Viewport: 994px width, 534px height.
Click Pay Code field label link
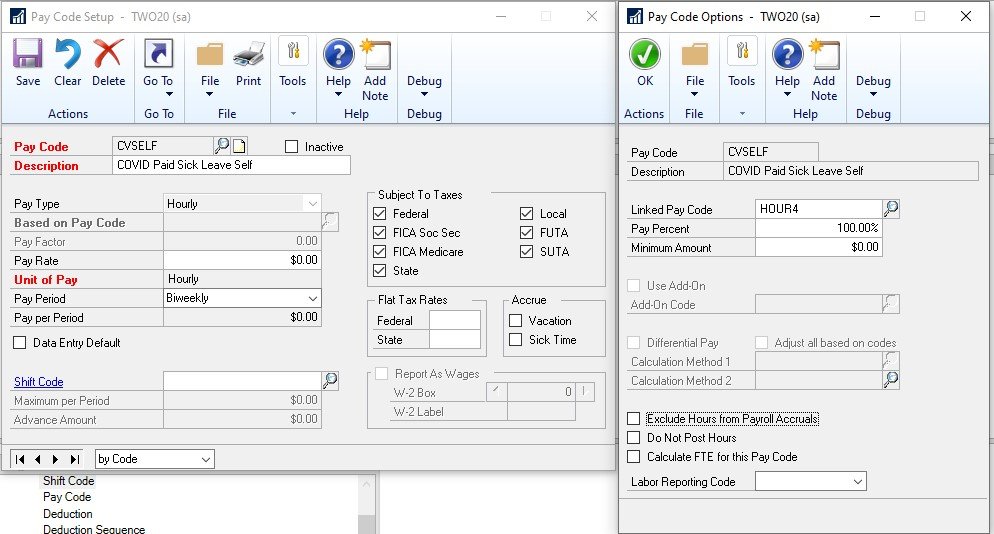coord(41,147)
